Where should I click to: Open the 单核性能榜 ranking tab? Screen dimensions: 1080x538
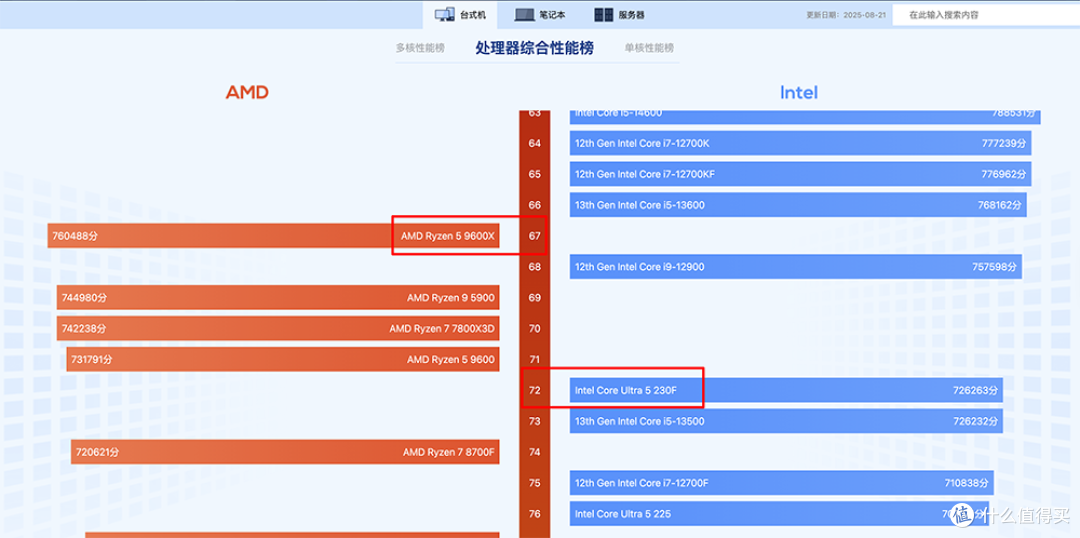[x=649, y=48]
